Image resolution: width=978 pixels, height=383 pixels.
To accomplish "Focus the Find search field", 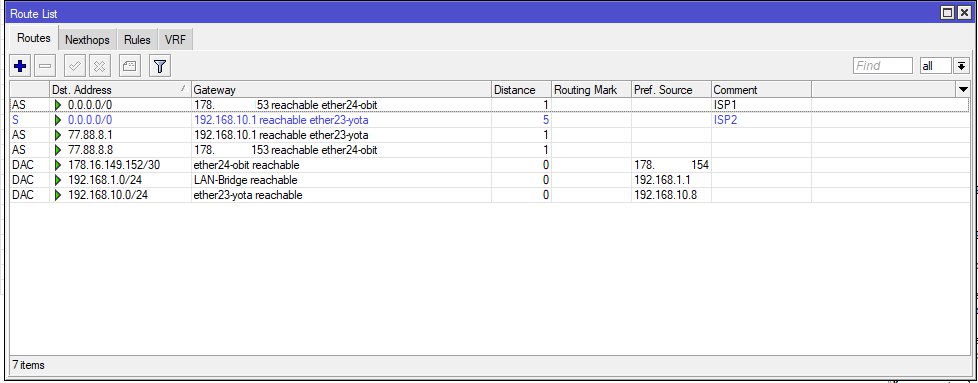I will (883, 65).
